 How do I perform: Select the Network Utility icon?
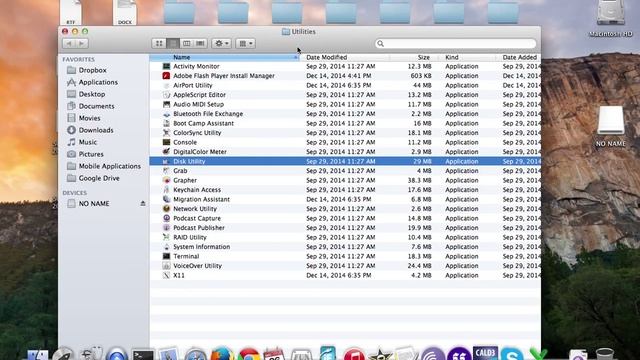[166, 209]
